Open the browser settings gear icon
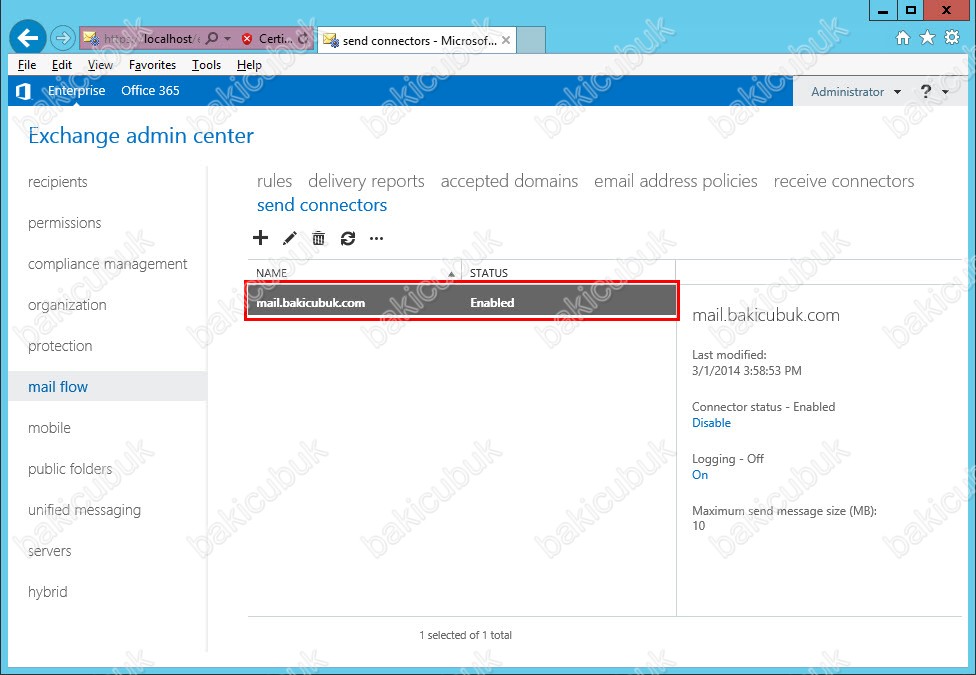 tap(952, 37)
